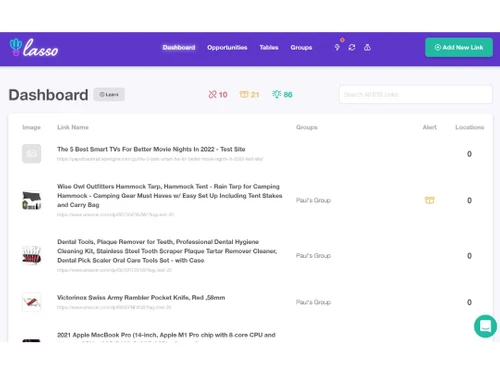Click the Learn button beside Dashboard

point(109,94)
